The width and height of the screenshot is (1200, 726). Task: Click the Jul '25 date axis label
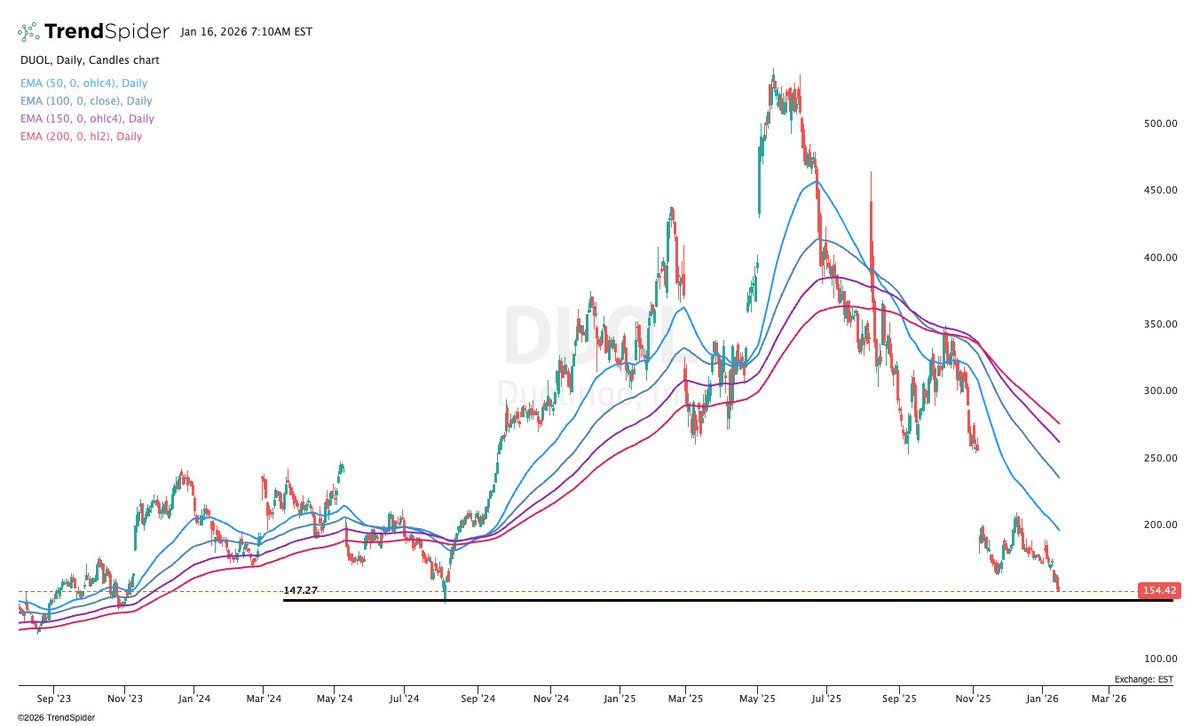click(827, 699)
